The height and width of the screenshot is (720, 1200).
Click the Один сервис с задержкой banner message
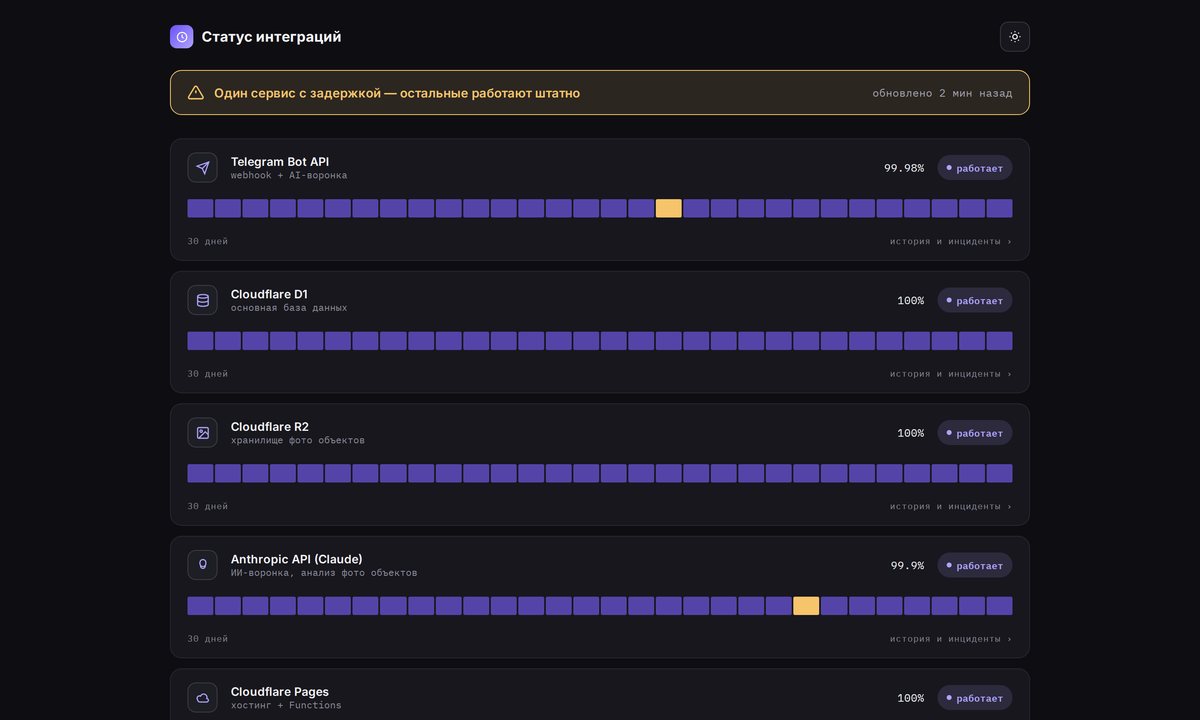(397, 93)
